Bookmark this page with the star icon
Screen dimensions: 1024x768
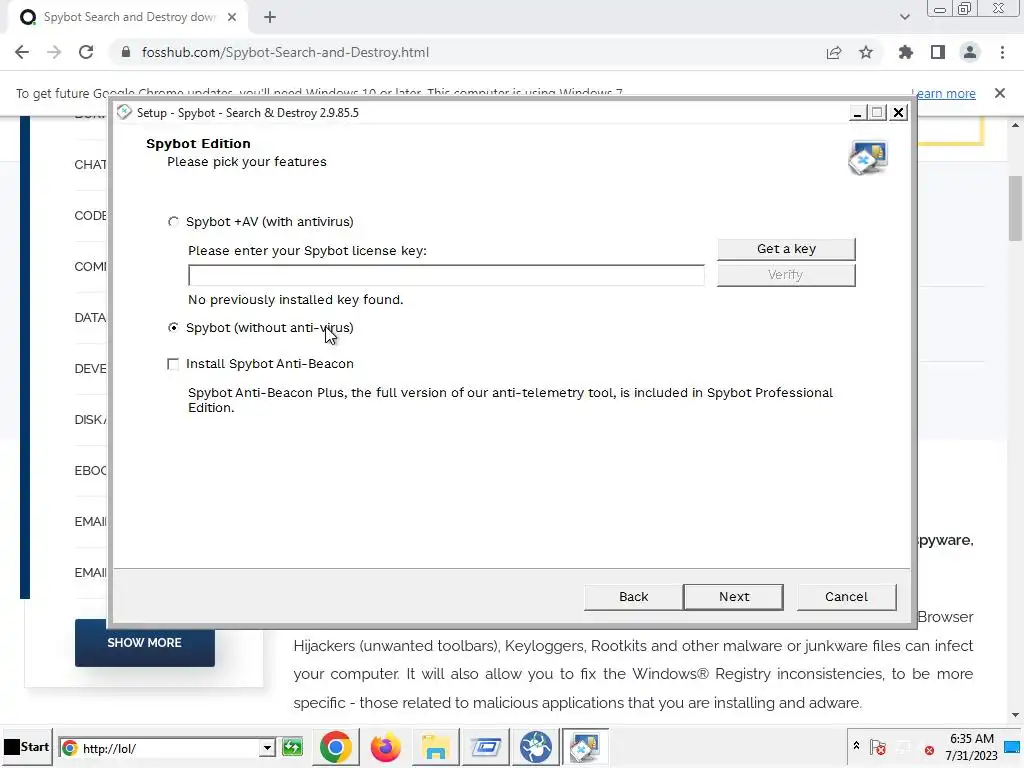click(866, 52)
